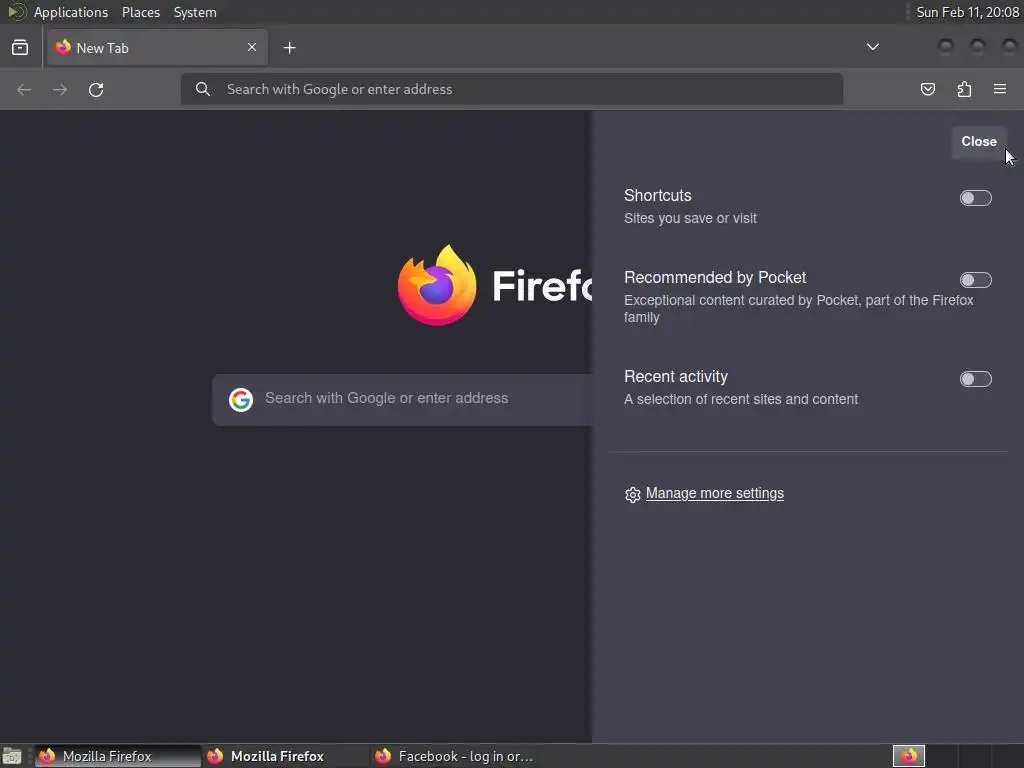Screen dimensions: 1024x768
Task: Expand the list all tabs chevron
Action: click(x=872, y=47)
